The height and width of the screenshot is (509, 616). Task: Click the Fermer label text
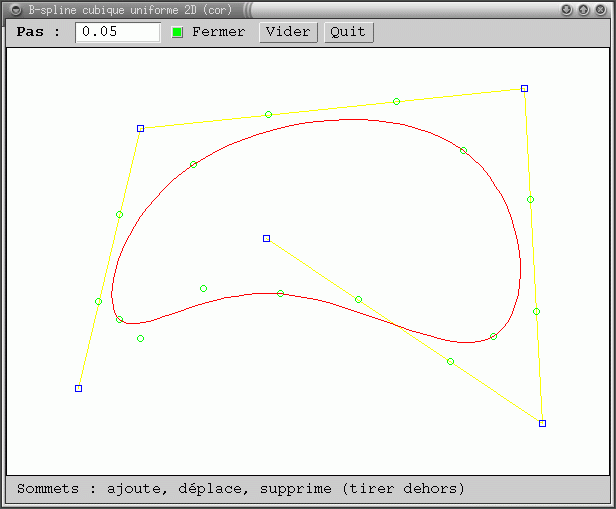218,32
